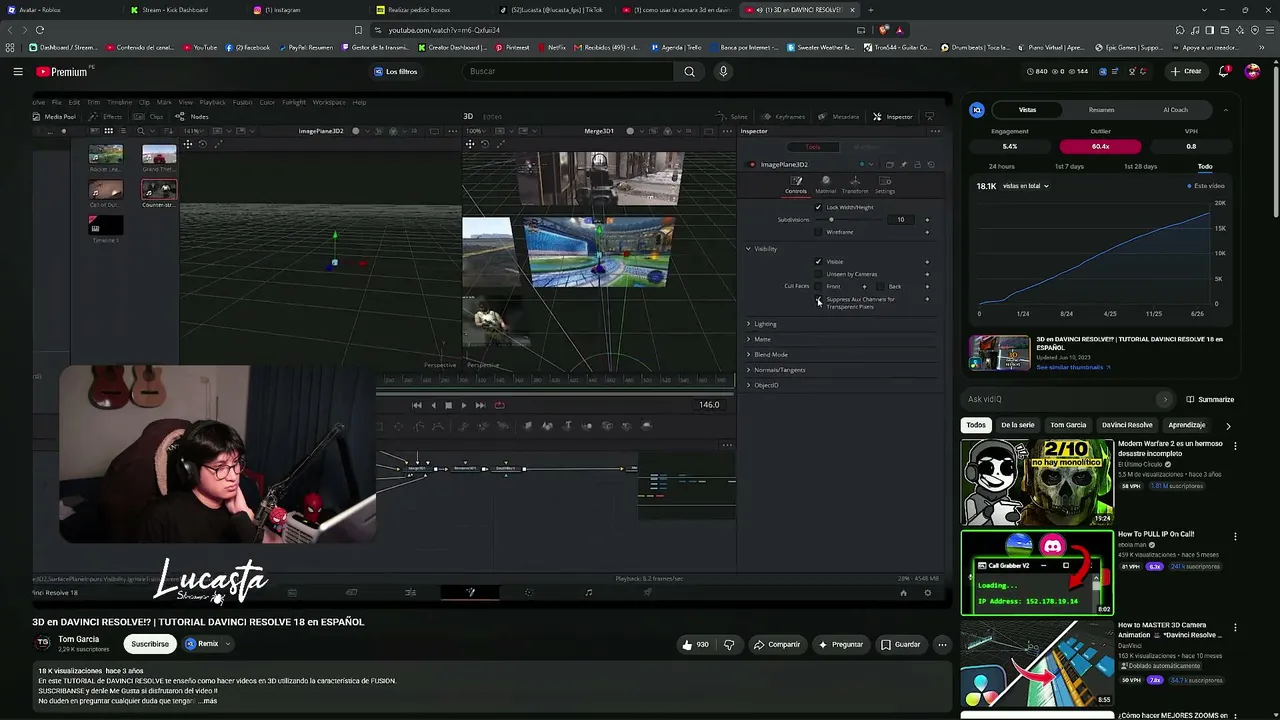Open more actions menu beside Guardar
This screenshot has width=1280, height=720.
[942, 644]
